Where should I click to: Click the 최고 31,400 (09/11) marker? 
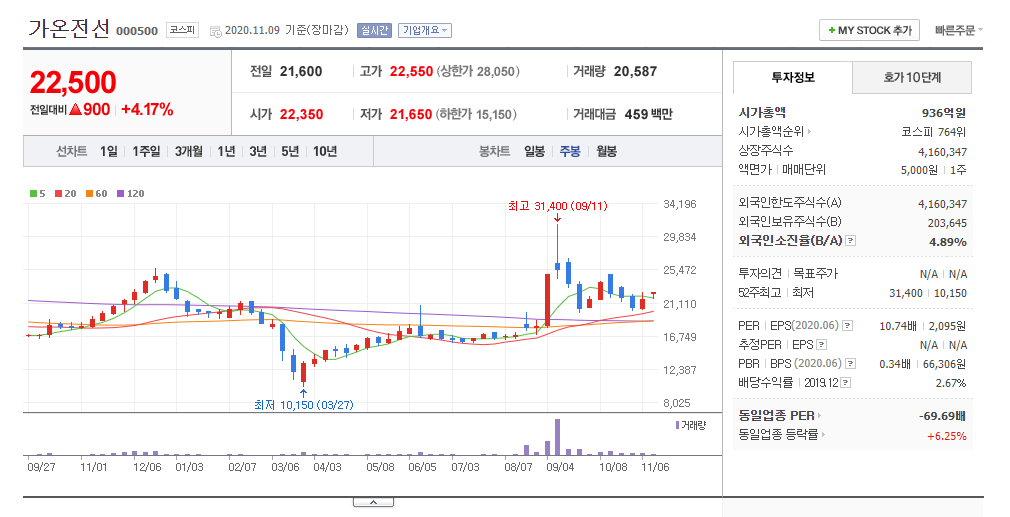[558, 206]
